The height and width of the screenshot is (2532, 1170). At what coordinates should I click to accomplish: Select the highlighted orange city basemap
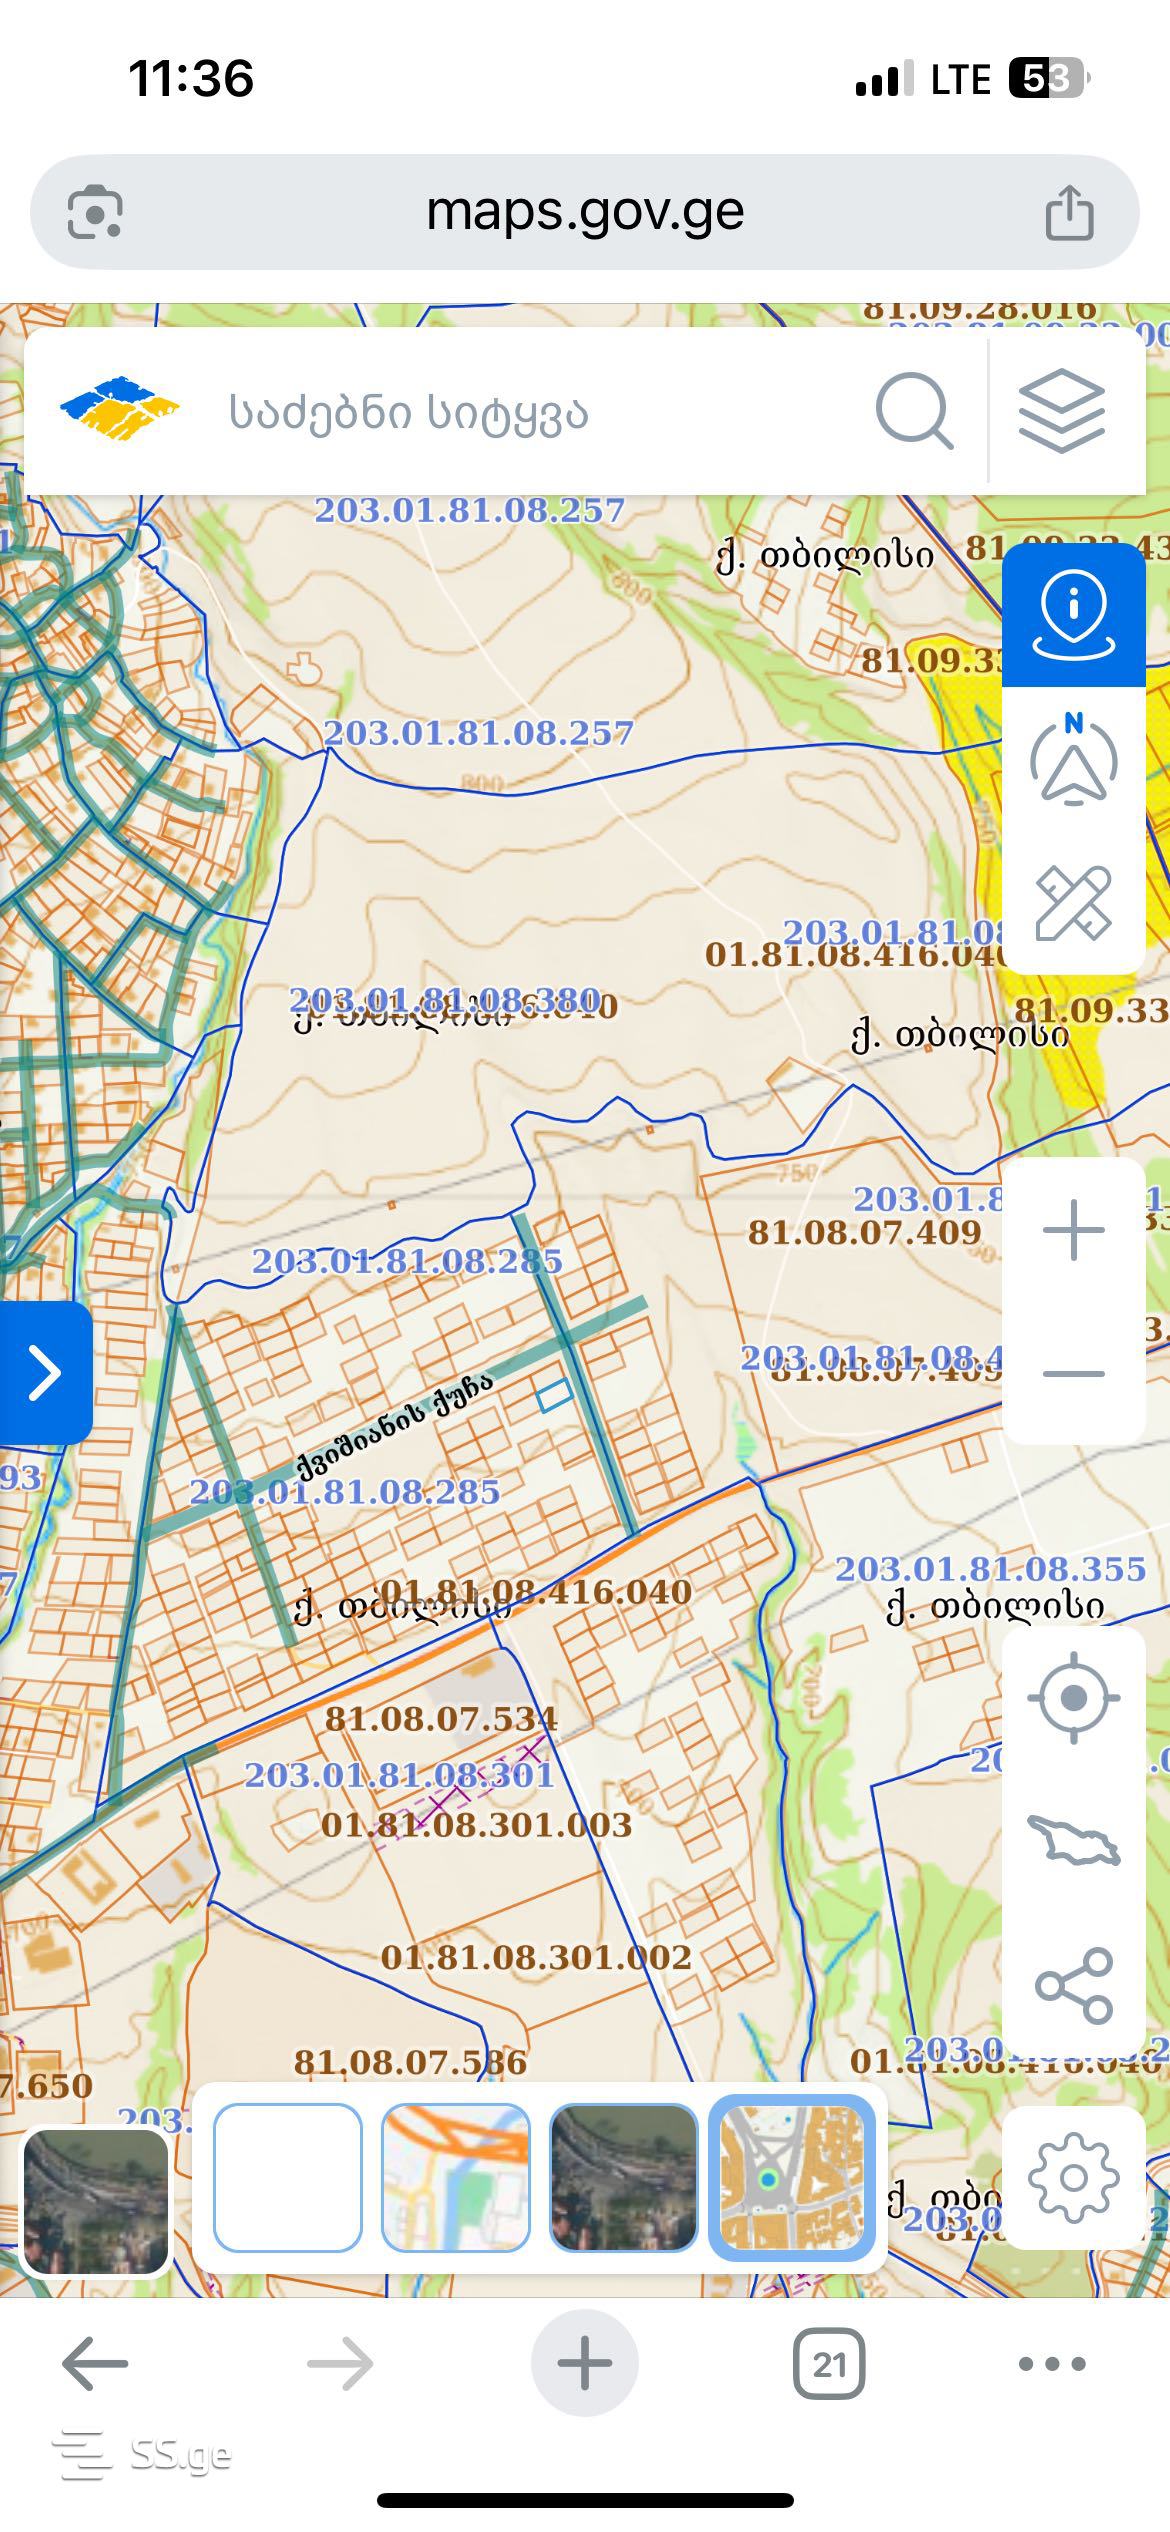791,2177
